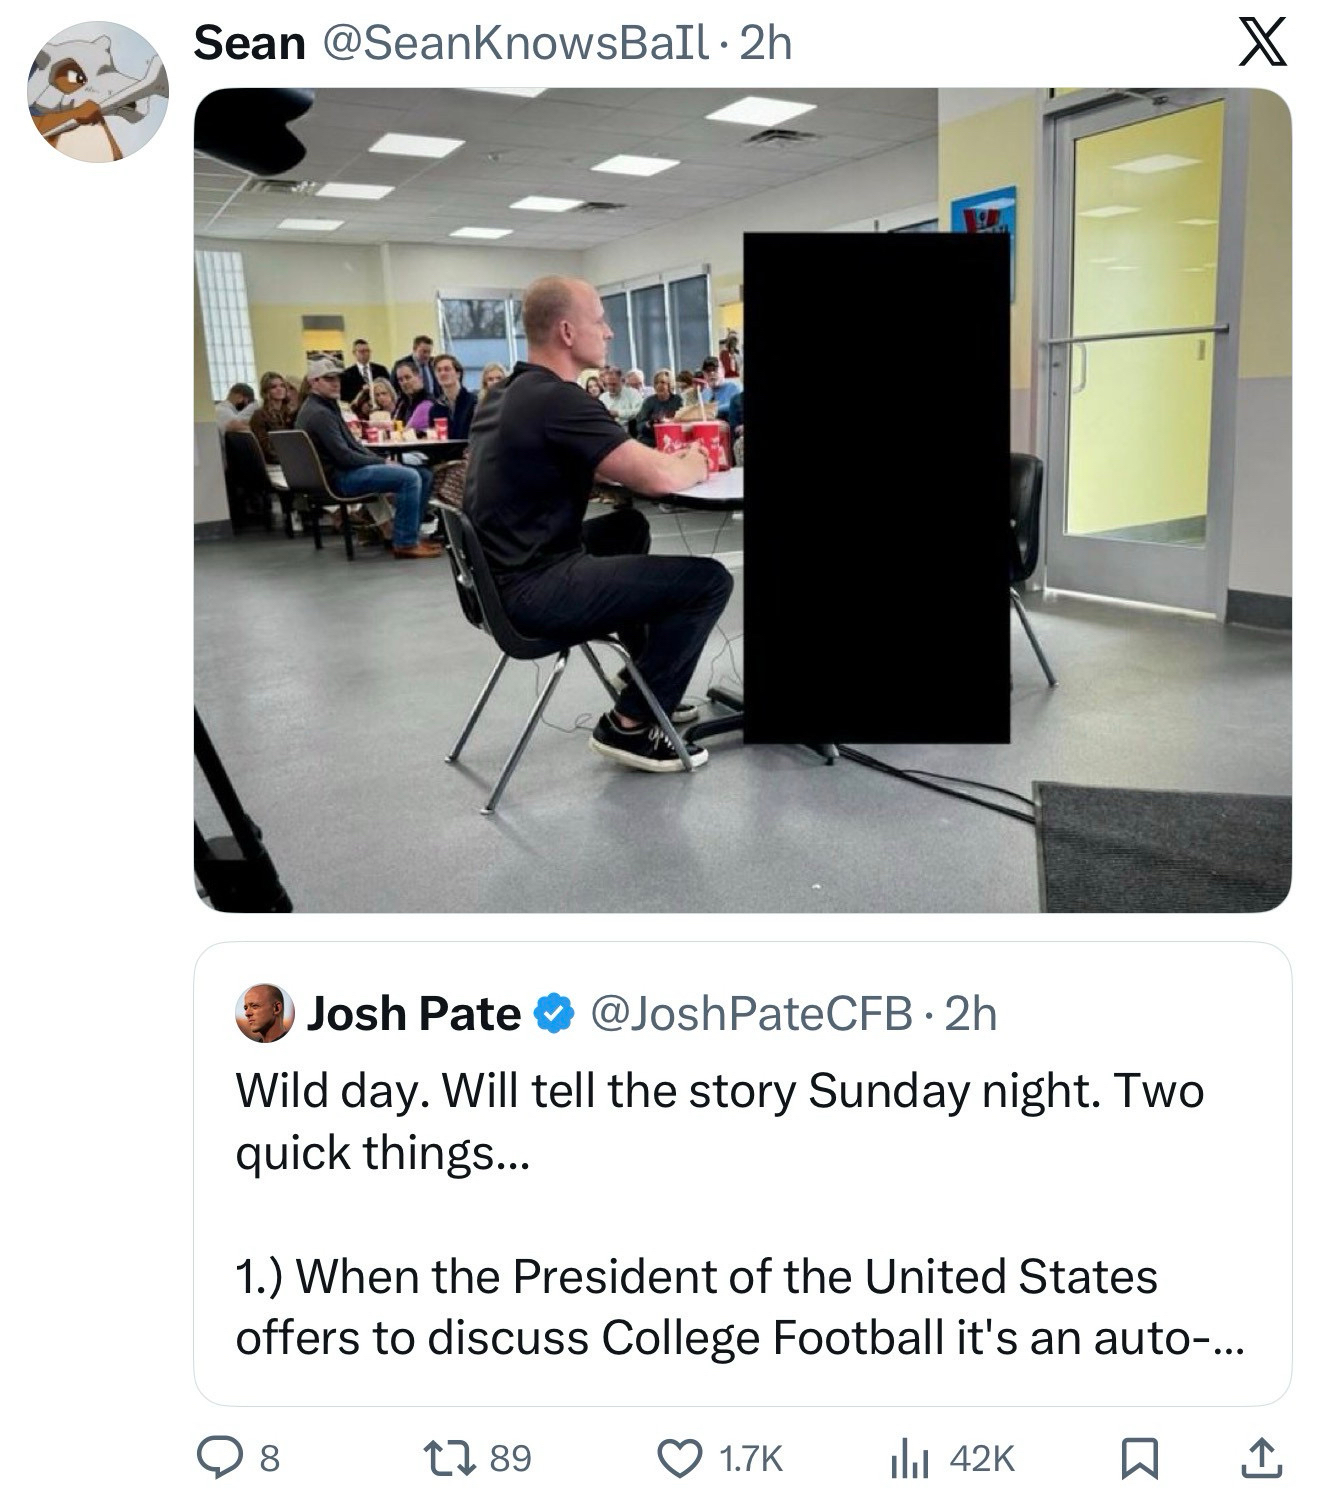1320x1502 pixels.
Task: Open the @JoshPateCFB handle
Action: 752,1014
